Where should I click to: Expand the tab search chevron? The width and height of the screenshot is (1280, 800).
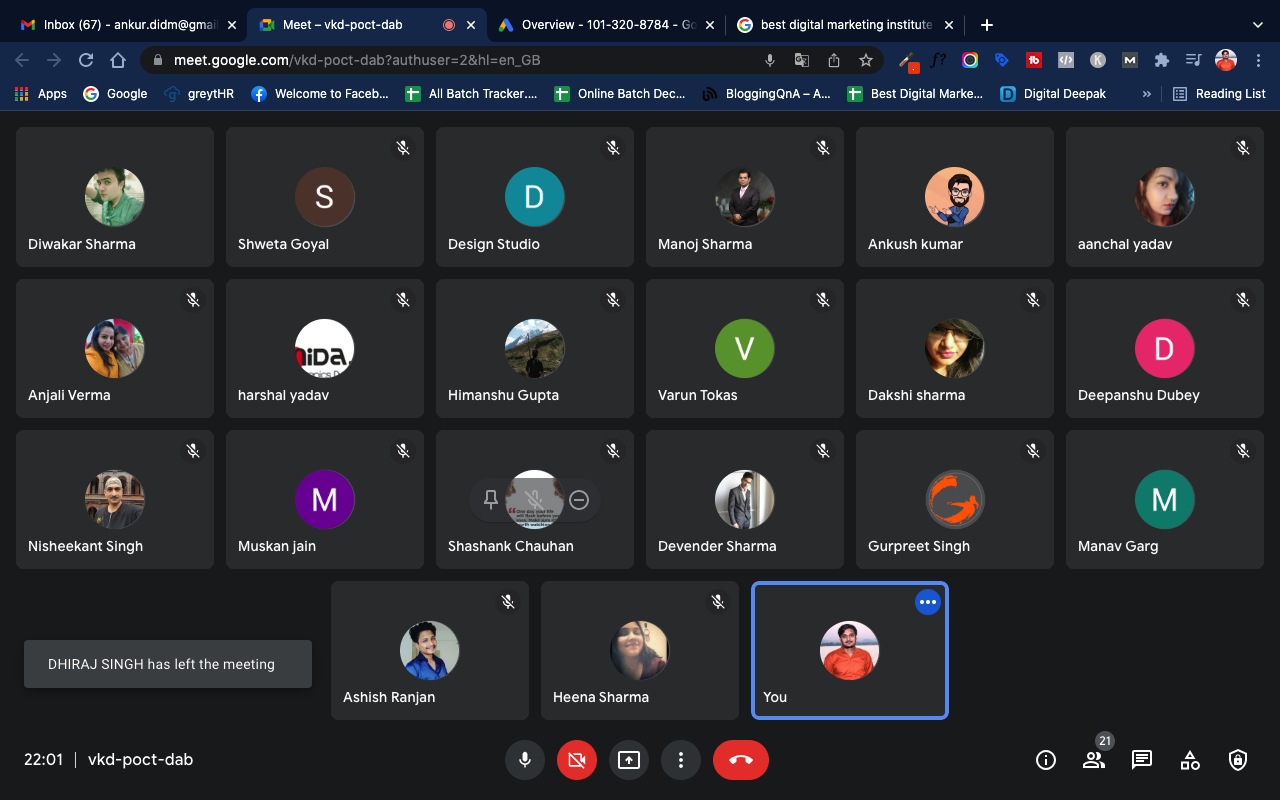tap(1258, 25)
